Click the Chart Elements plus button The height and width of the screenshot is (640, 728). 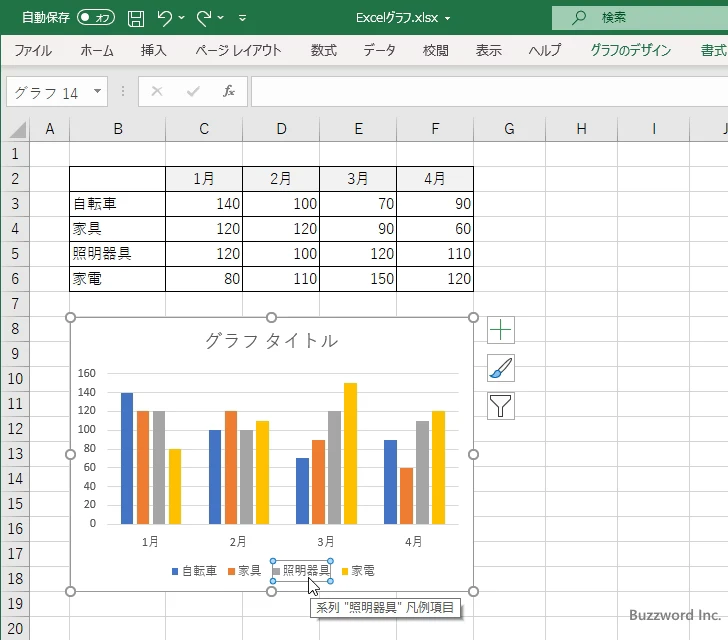[x=500, y=330]
